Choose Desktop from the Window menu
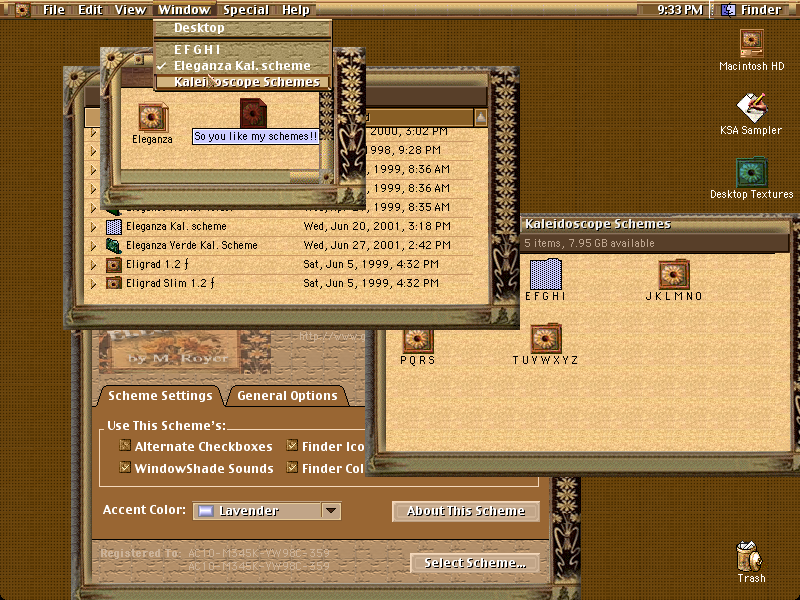 (243, 28)
